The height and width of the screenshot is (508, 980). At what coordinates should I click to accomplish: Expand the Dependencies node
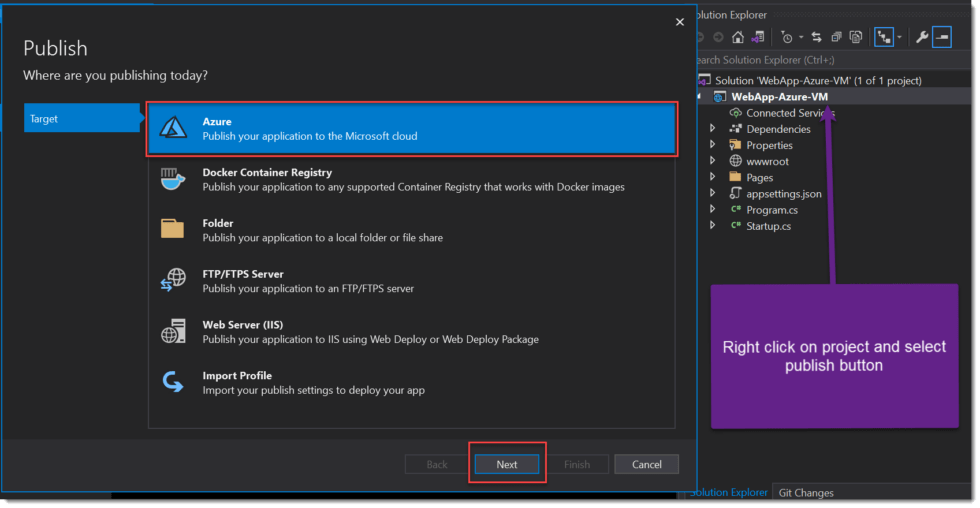tap(712, 129)
